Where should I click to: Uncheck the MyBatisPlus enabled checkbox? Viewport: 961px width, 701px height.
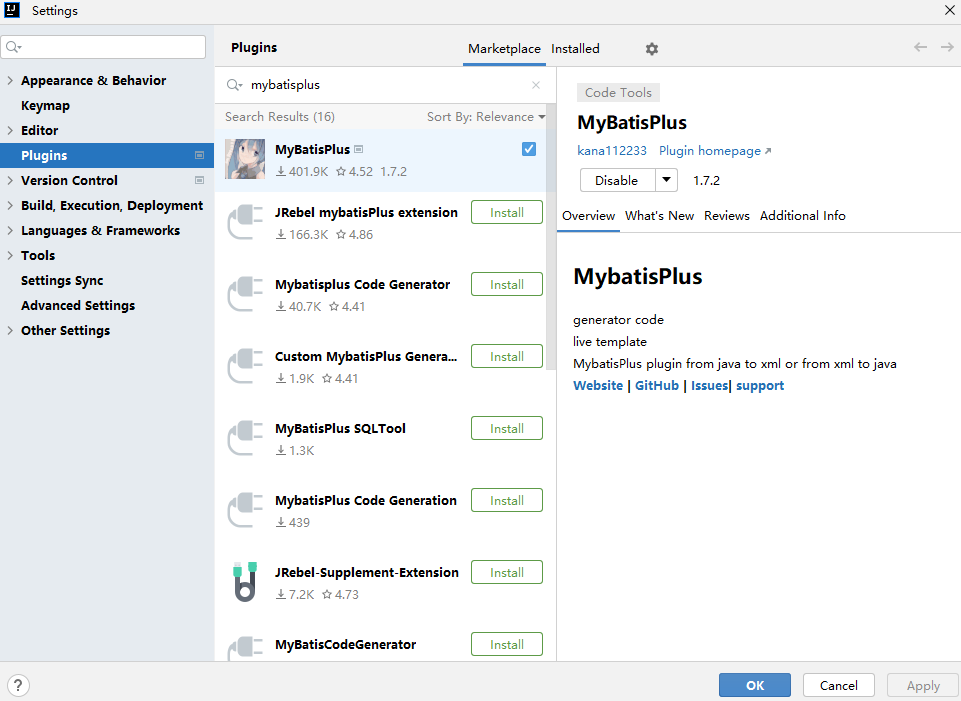[x=529, y=149]
